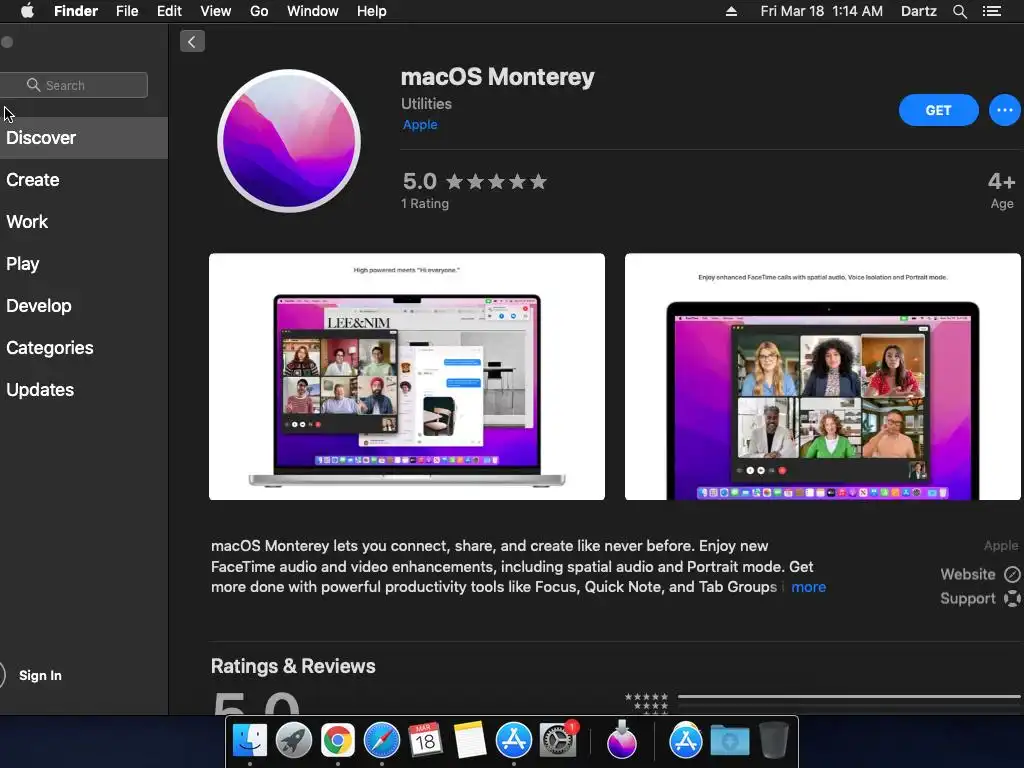Open the developer Website link
This screenshot has height=768, width=1024.
click(x=968, y=574)
